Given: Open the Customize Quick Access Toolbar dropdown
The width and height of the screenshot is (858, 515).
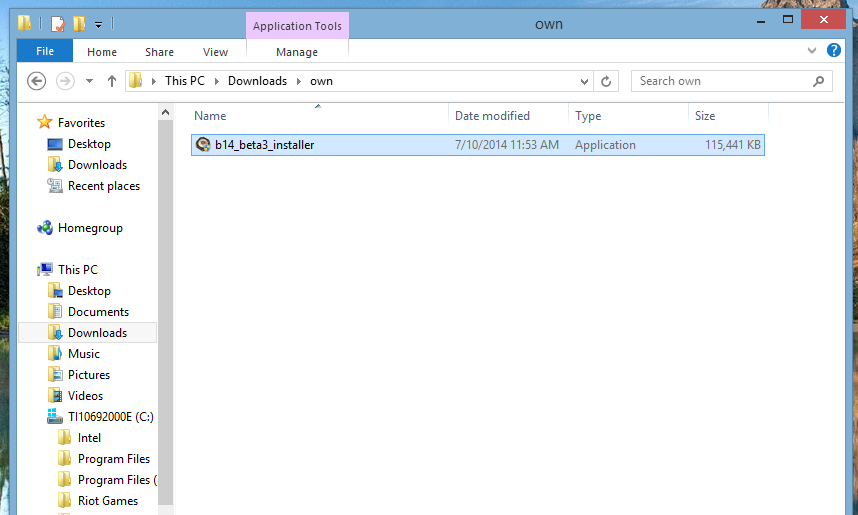Looking at the screenshot, I should (98, 25).
